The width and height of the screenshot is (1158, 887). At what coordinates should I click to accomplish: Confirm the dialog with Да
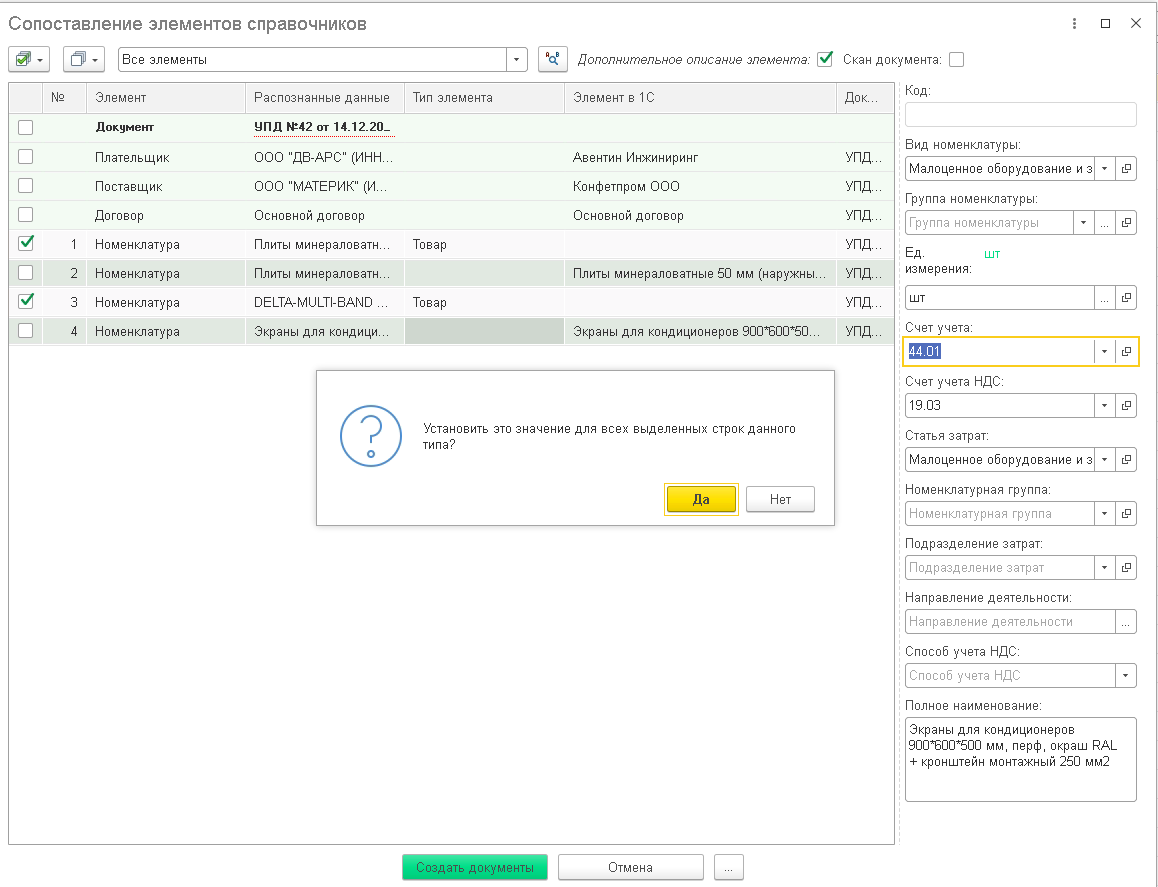701,499
